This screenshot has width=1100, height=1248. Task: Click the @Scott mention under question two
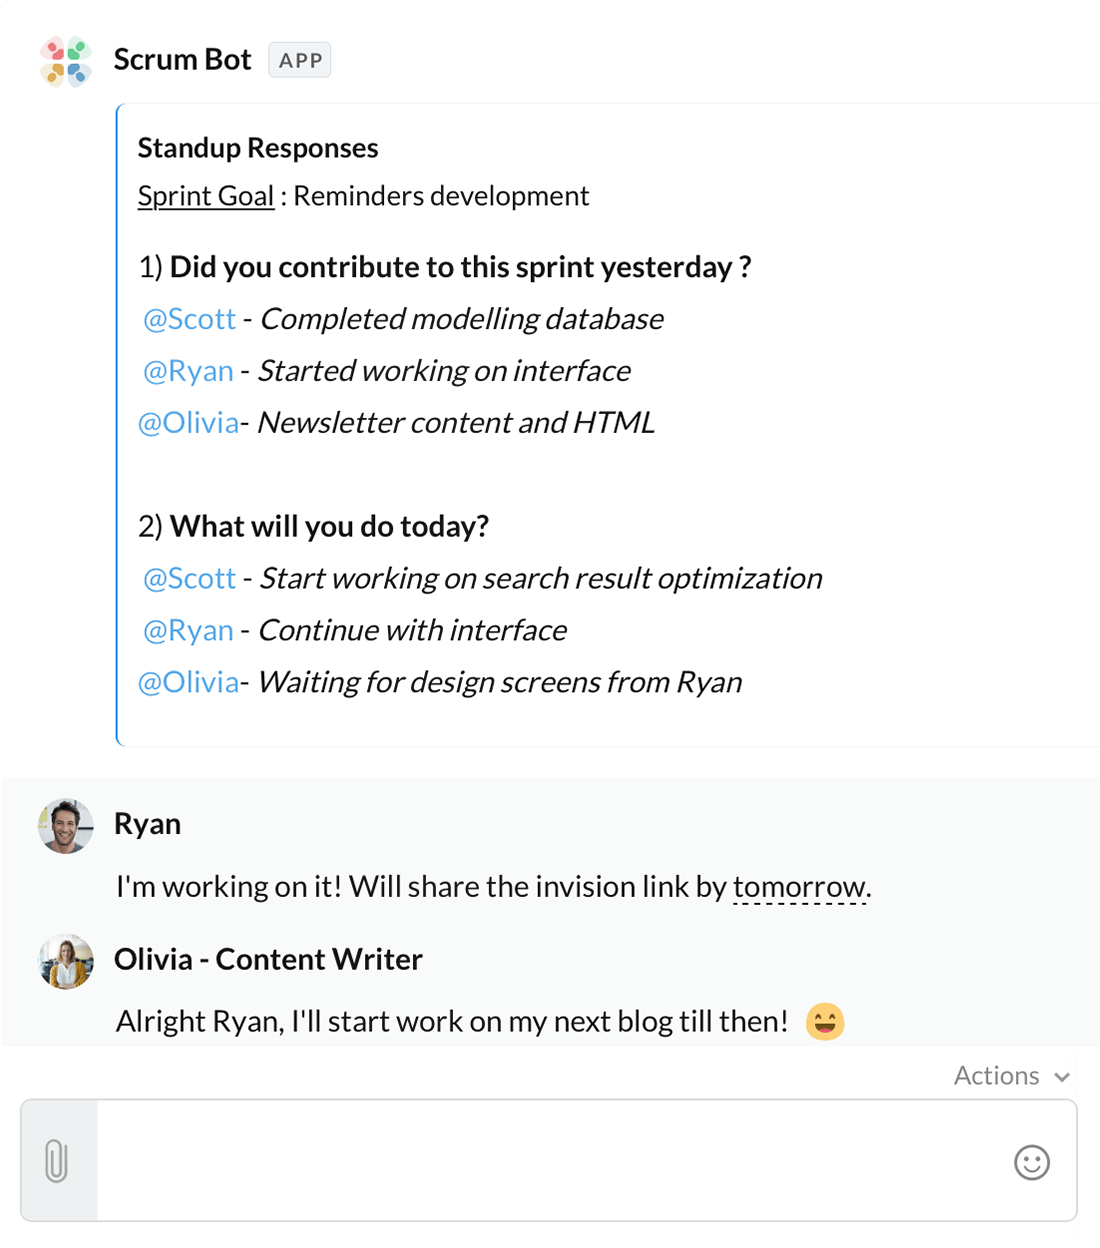click(189, 579)
